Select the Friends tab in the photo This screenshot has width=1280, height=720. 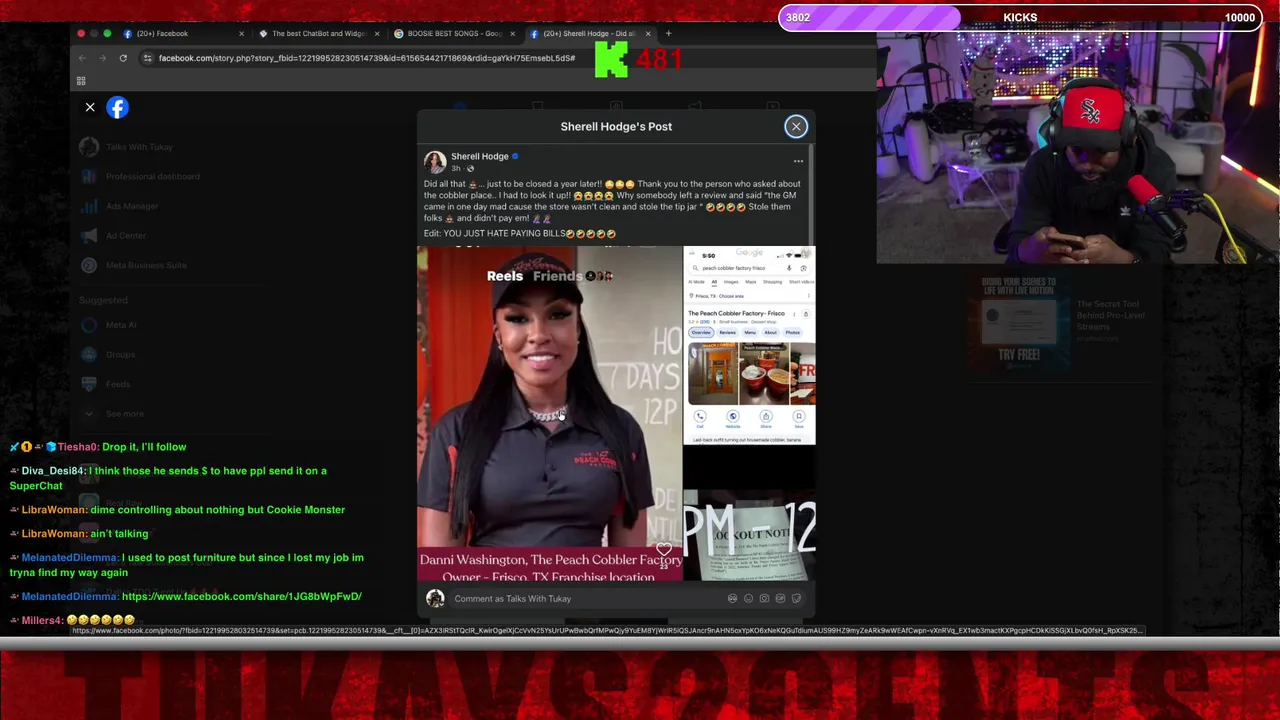(557, 276)
